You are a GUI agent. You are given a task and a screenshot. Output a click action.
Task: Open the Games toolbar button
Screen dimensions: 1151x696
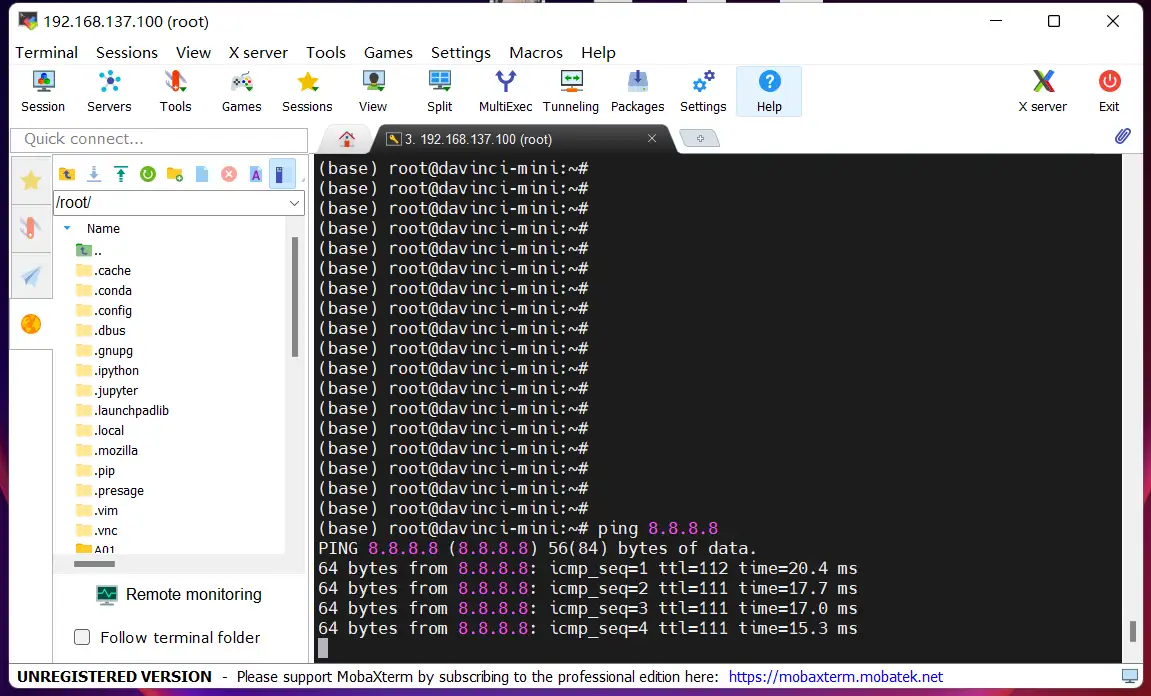[x=242, y=91]
